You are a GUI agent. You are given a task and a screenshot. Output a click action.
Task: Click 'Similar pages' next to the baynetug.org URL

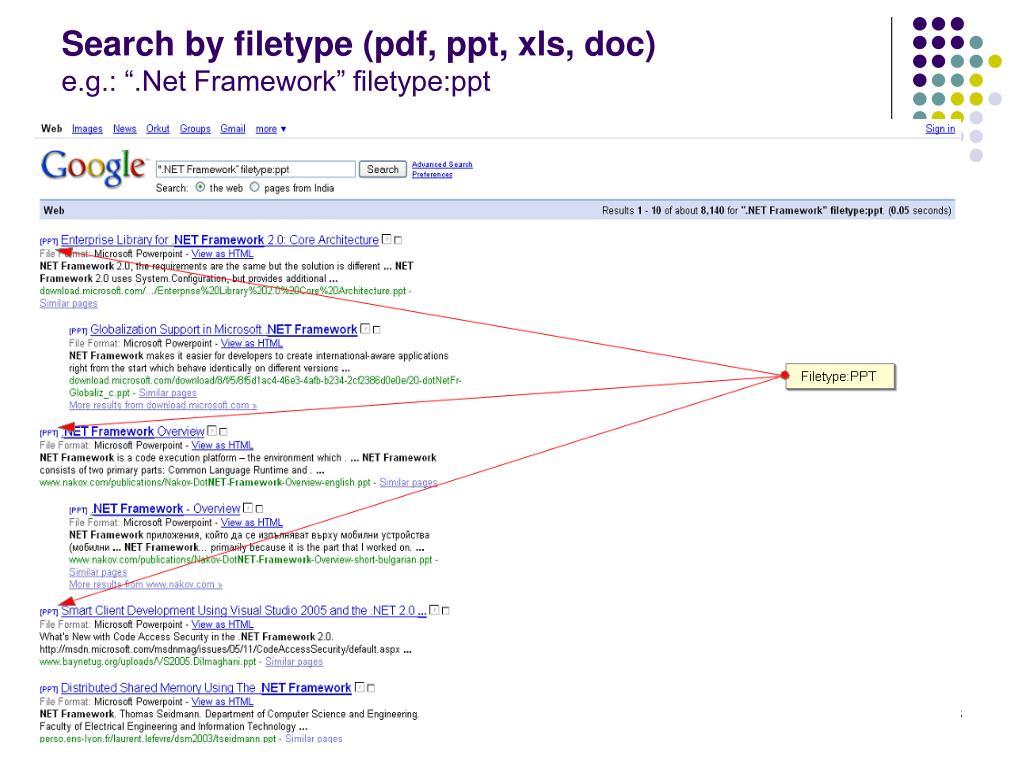pos(294,662)
